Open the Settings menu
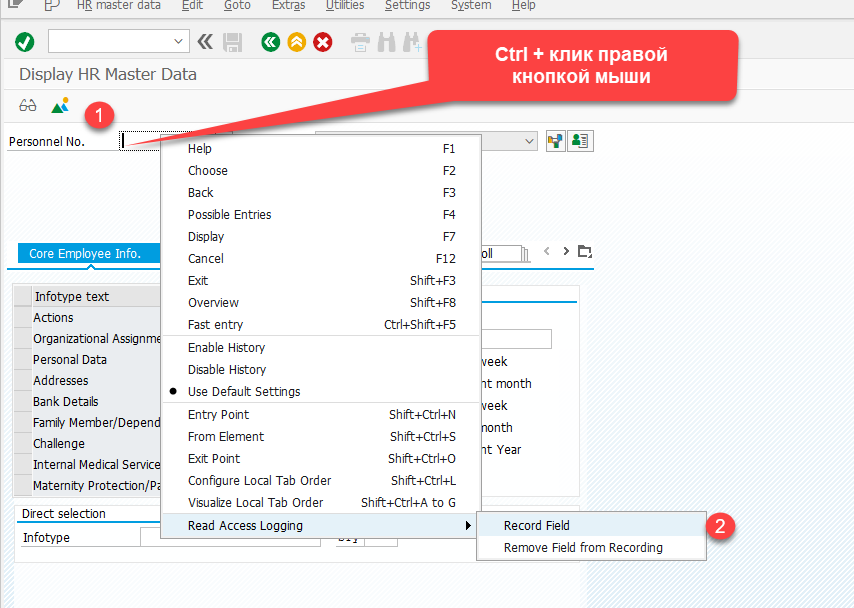The width and height of the screenshot is (854, 608). [x=407, y=5]
